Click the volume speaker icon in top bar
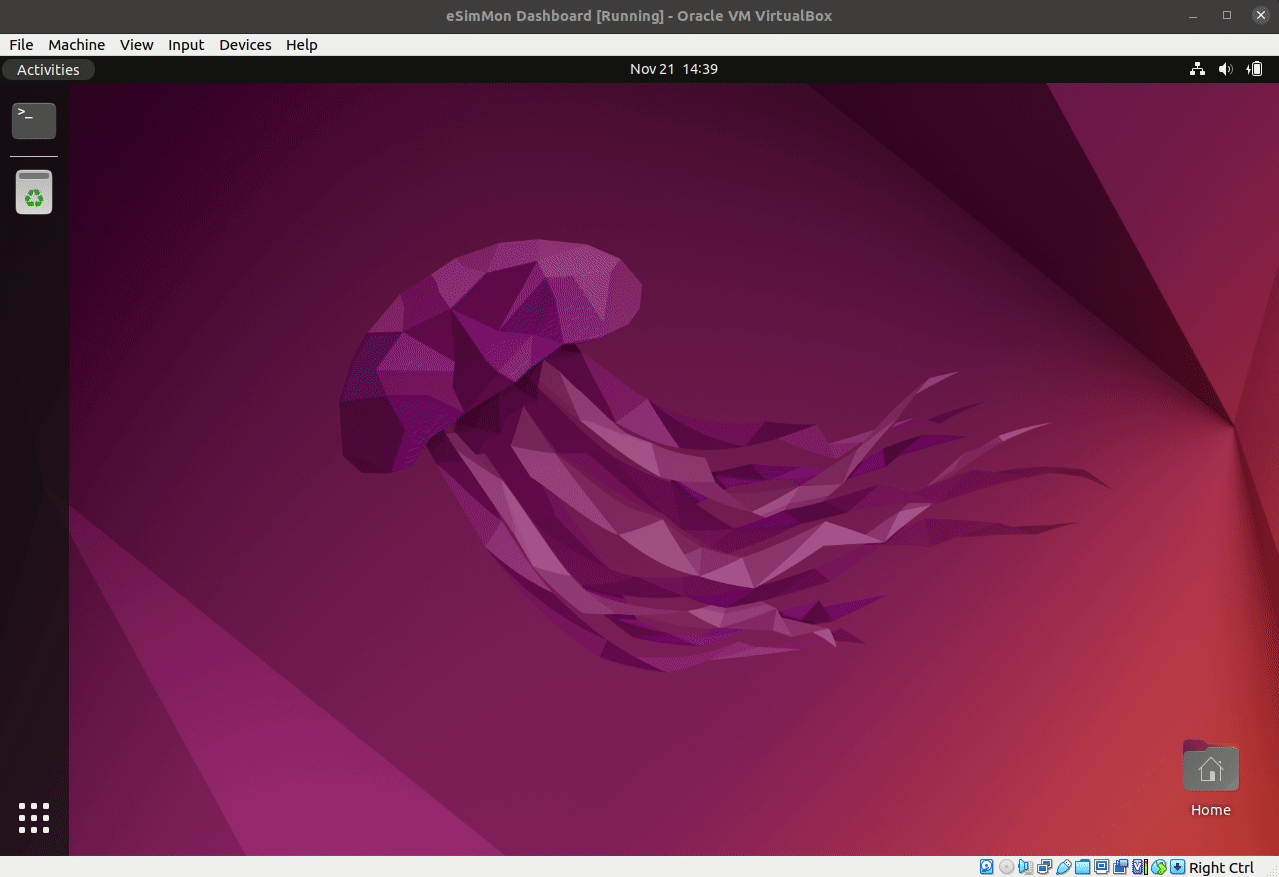The height and width of the screenshot is (877, 1279). [1225, 69]
